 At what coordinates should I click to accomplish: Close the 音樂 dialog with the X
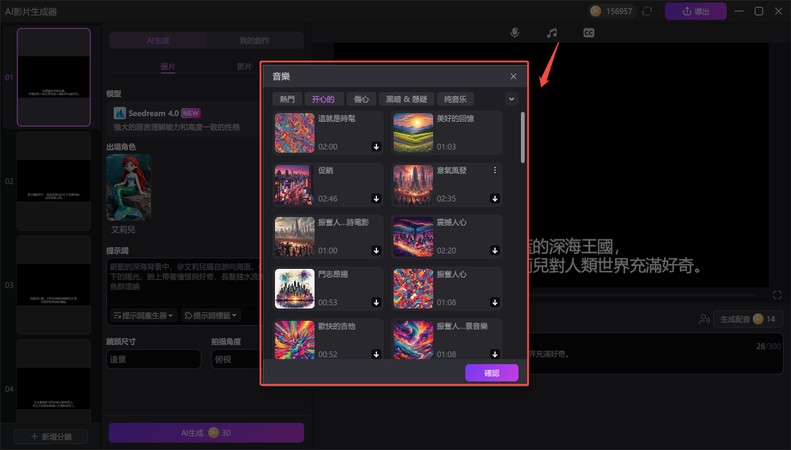coord(513,76)
